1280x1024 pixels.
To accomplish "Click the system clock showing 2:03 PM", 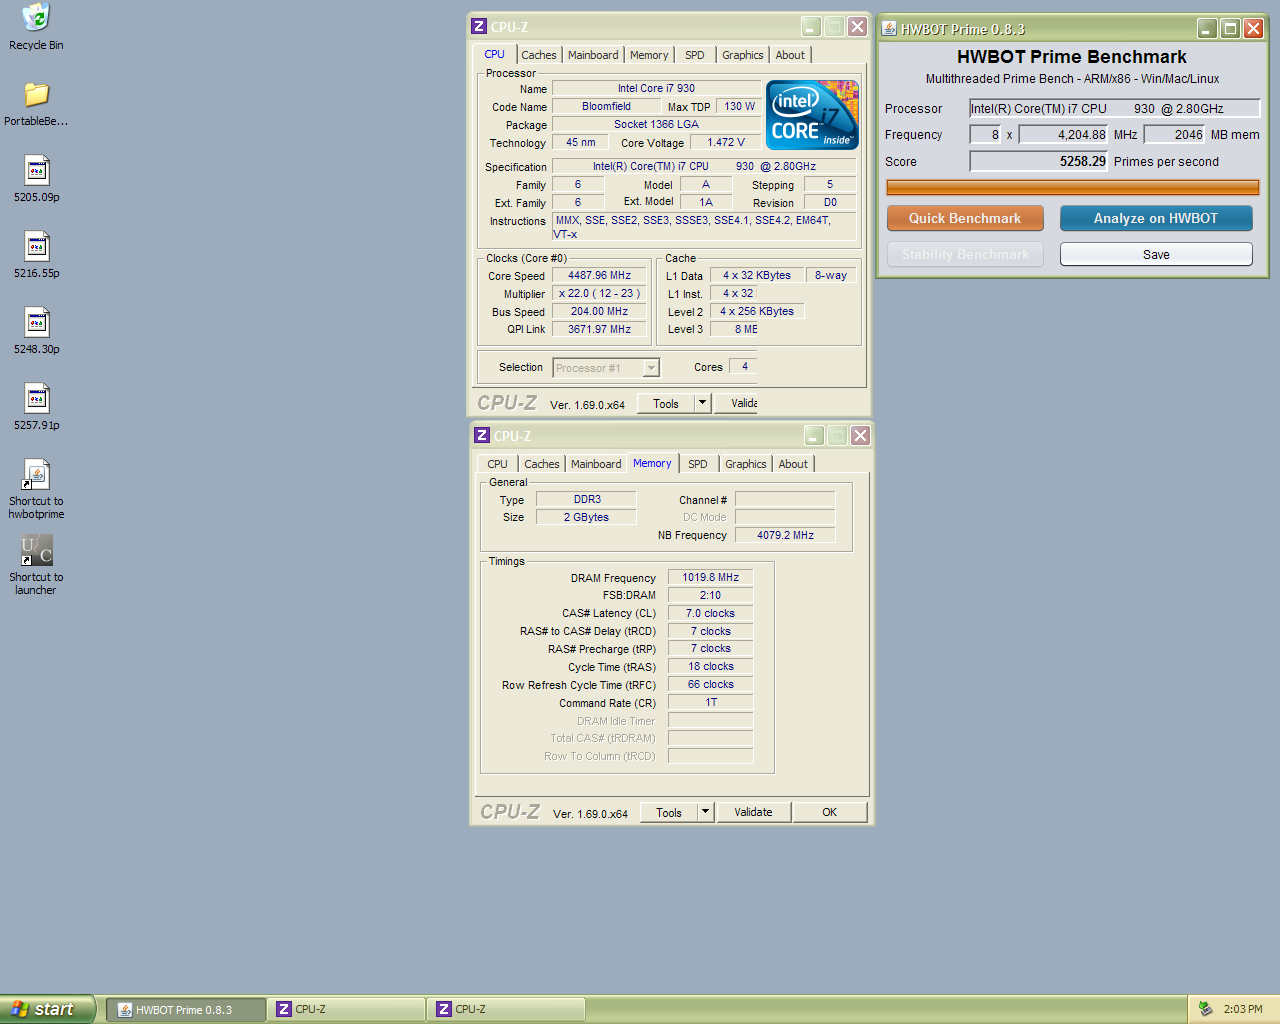I will point(1243,1009).
